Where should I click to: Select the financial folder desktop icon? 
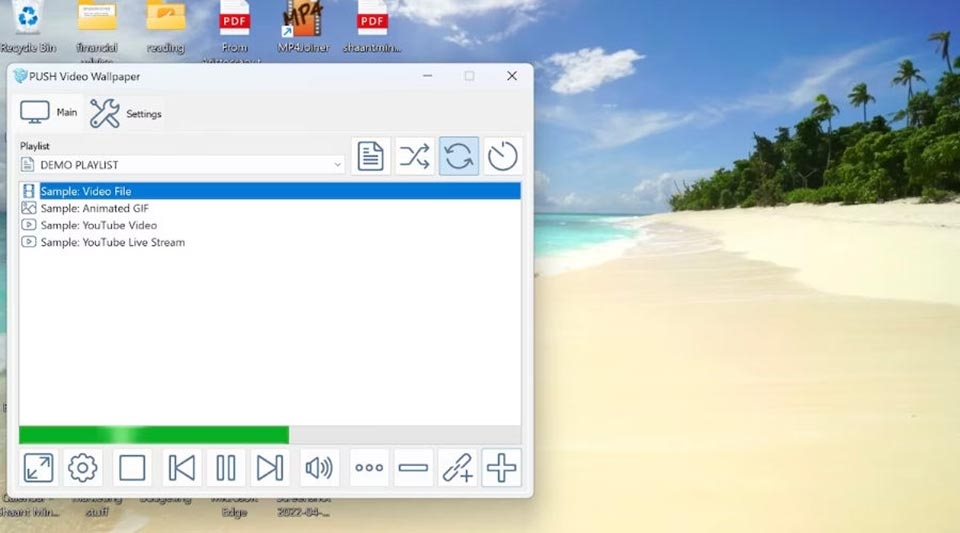[x=97, y=31]
